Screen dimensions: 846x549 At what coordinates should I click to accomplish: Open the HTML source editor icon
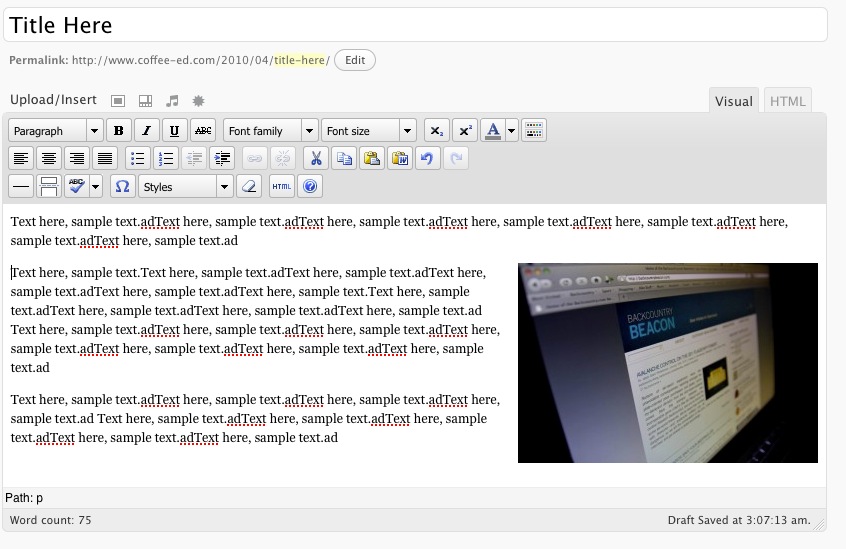pos(282,187)
